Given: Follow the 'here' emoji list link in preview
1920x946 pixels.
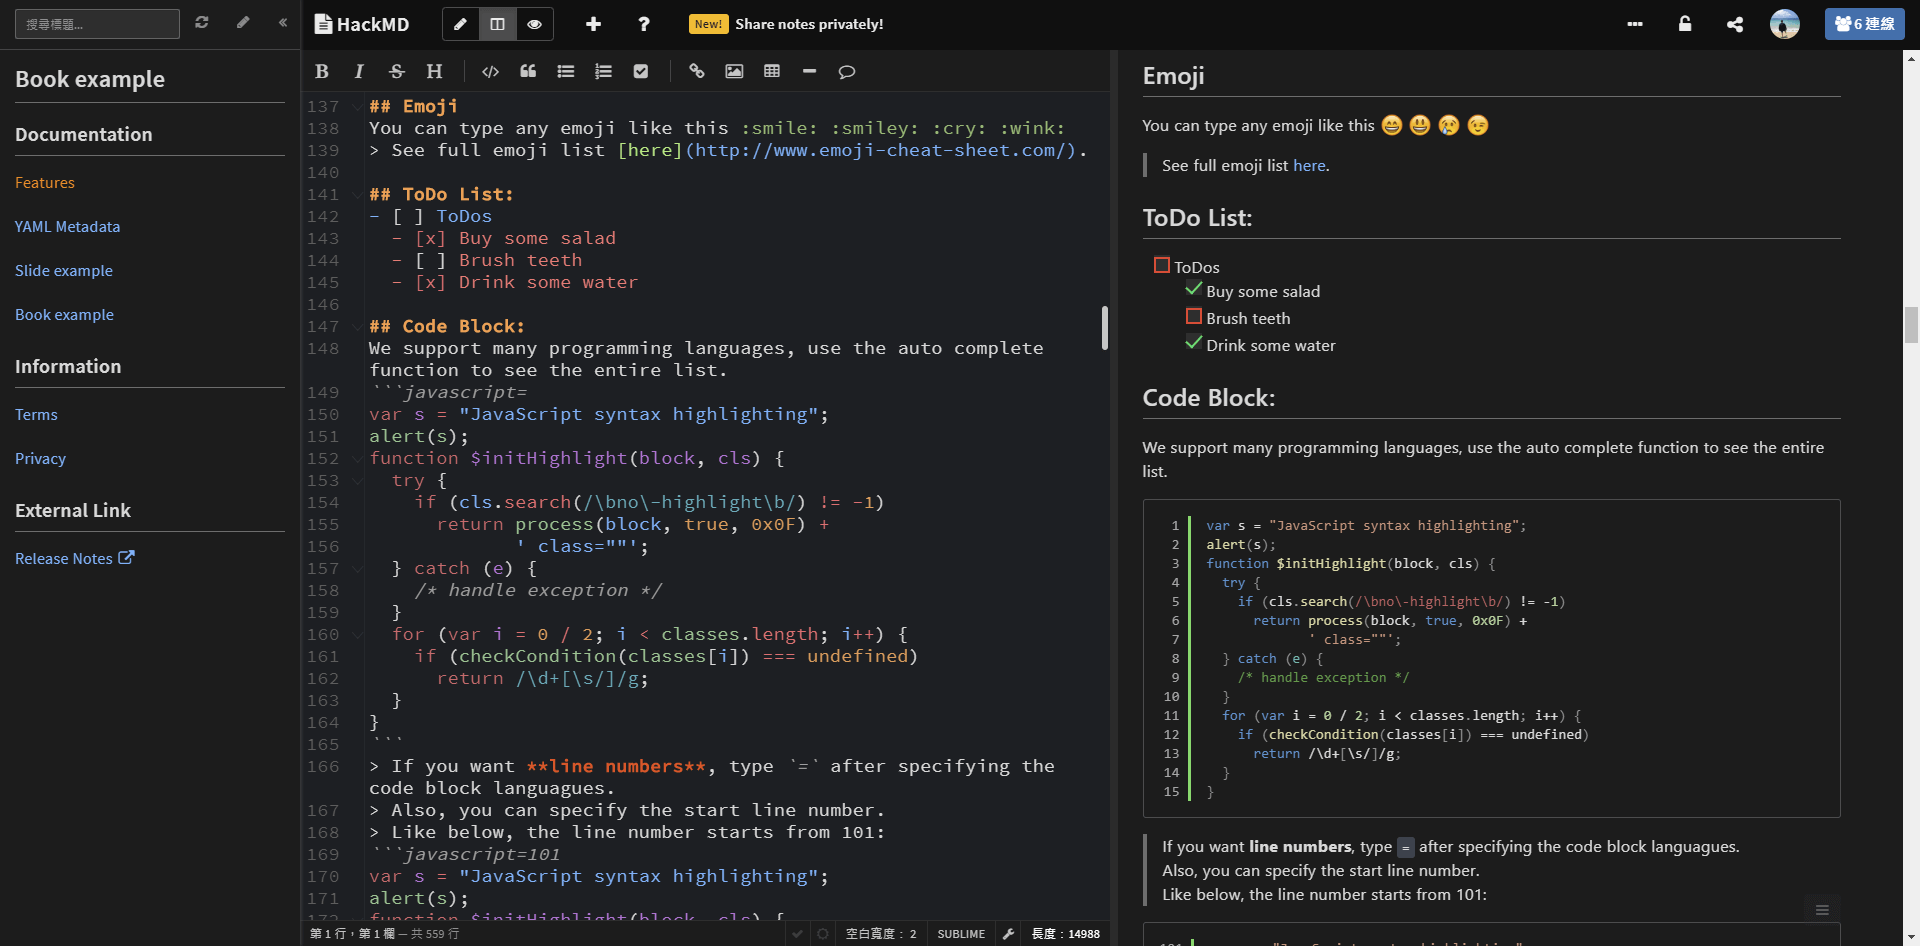Looking at the screenshot, I should (x=1309, y=166).
